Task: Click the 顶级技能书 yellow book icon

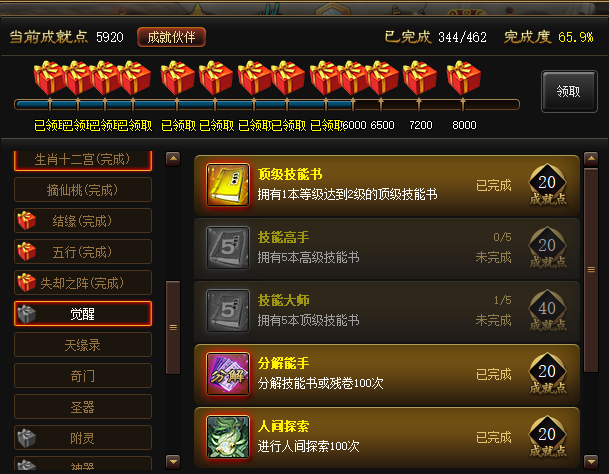Action: (x=228, y=185)
